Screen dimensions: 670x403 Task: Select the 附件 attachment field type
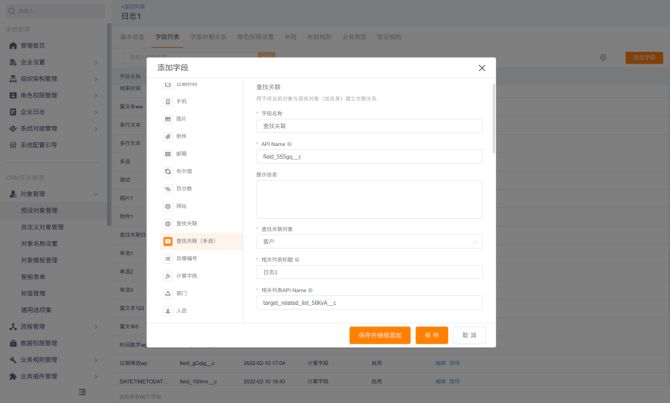point(182,136)
